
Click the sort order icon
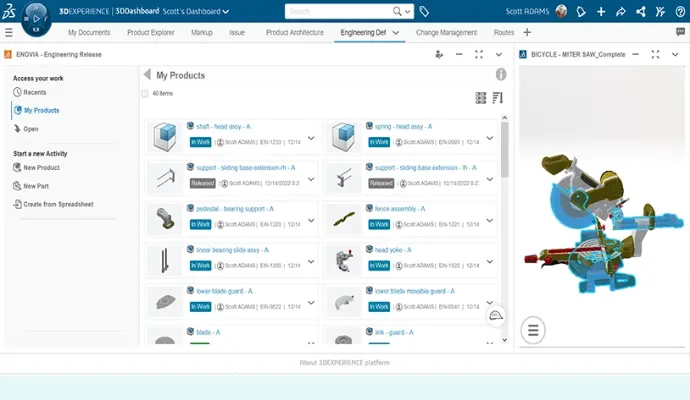click(498, 98)
